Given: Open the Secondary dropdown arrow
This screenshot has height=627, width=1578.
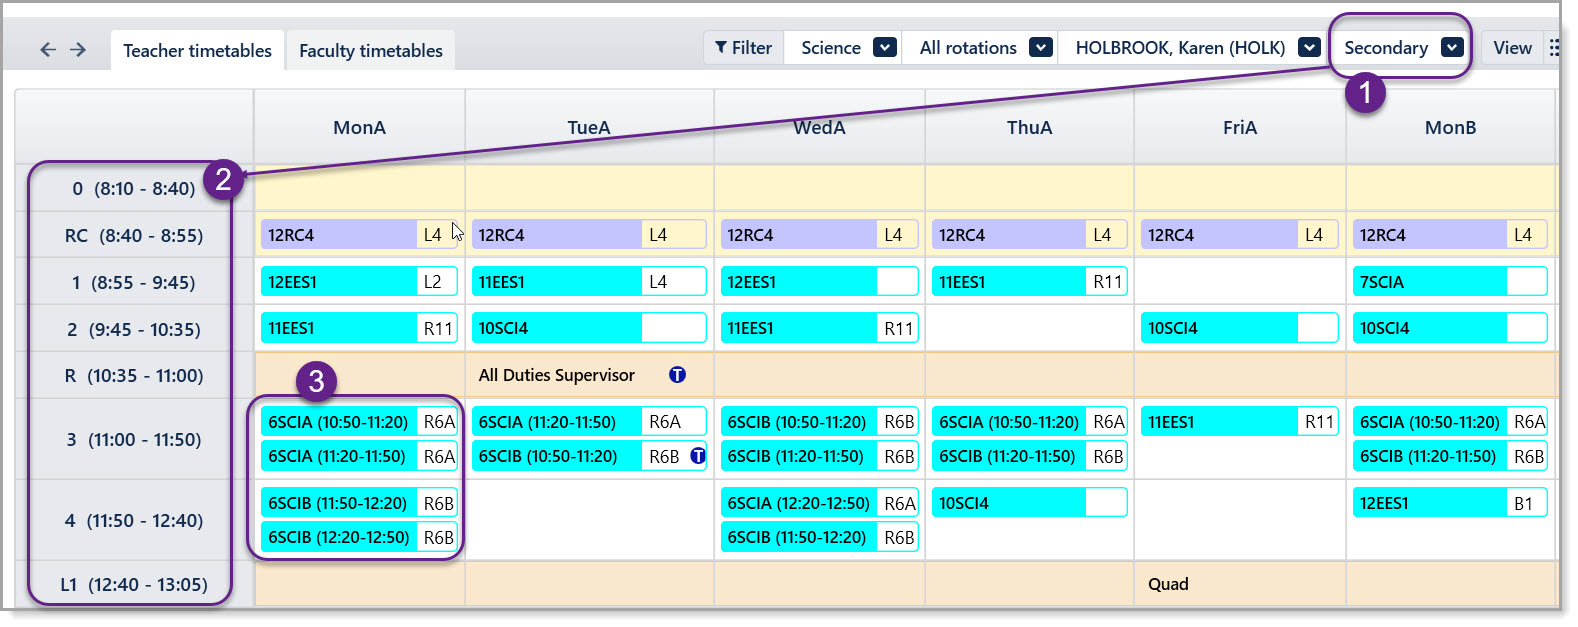Looking at the screenshot, I should coord(1453,47).
